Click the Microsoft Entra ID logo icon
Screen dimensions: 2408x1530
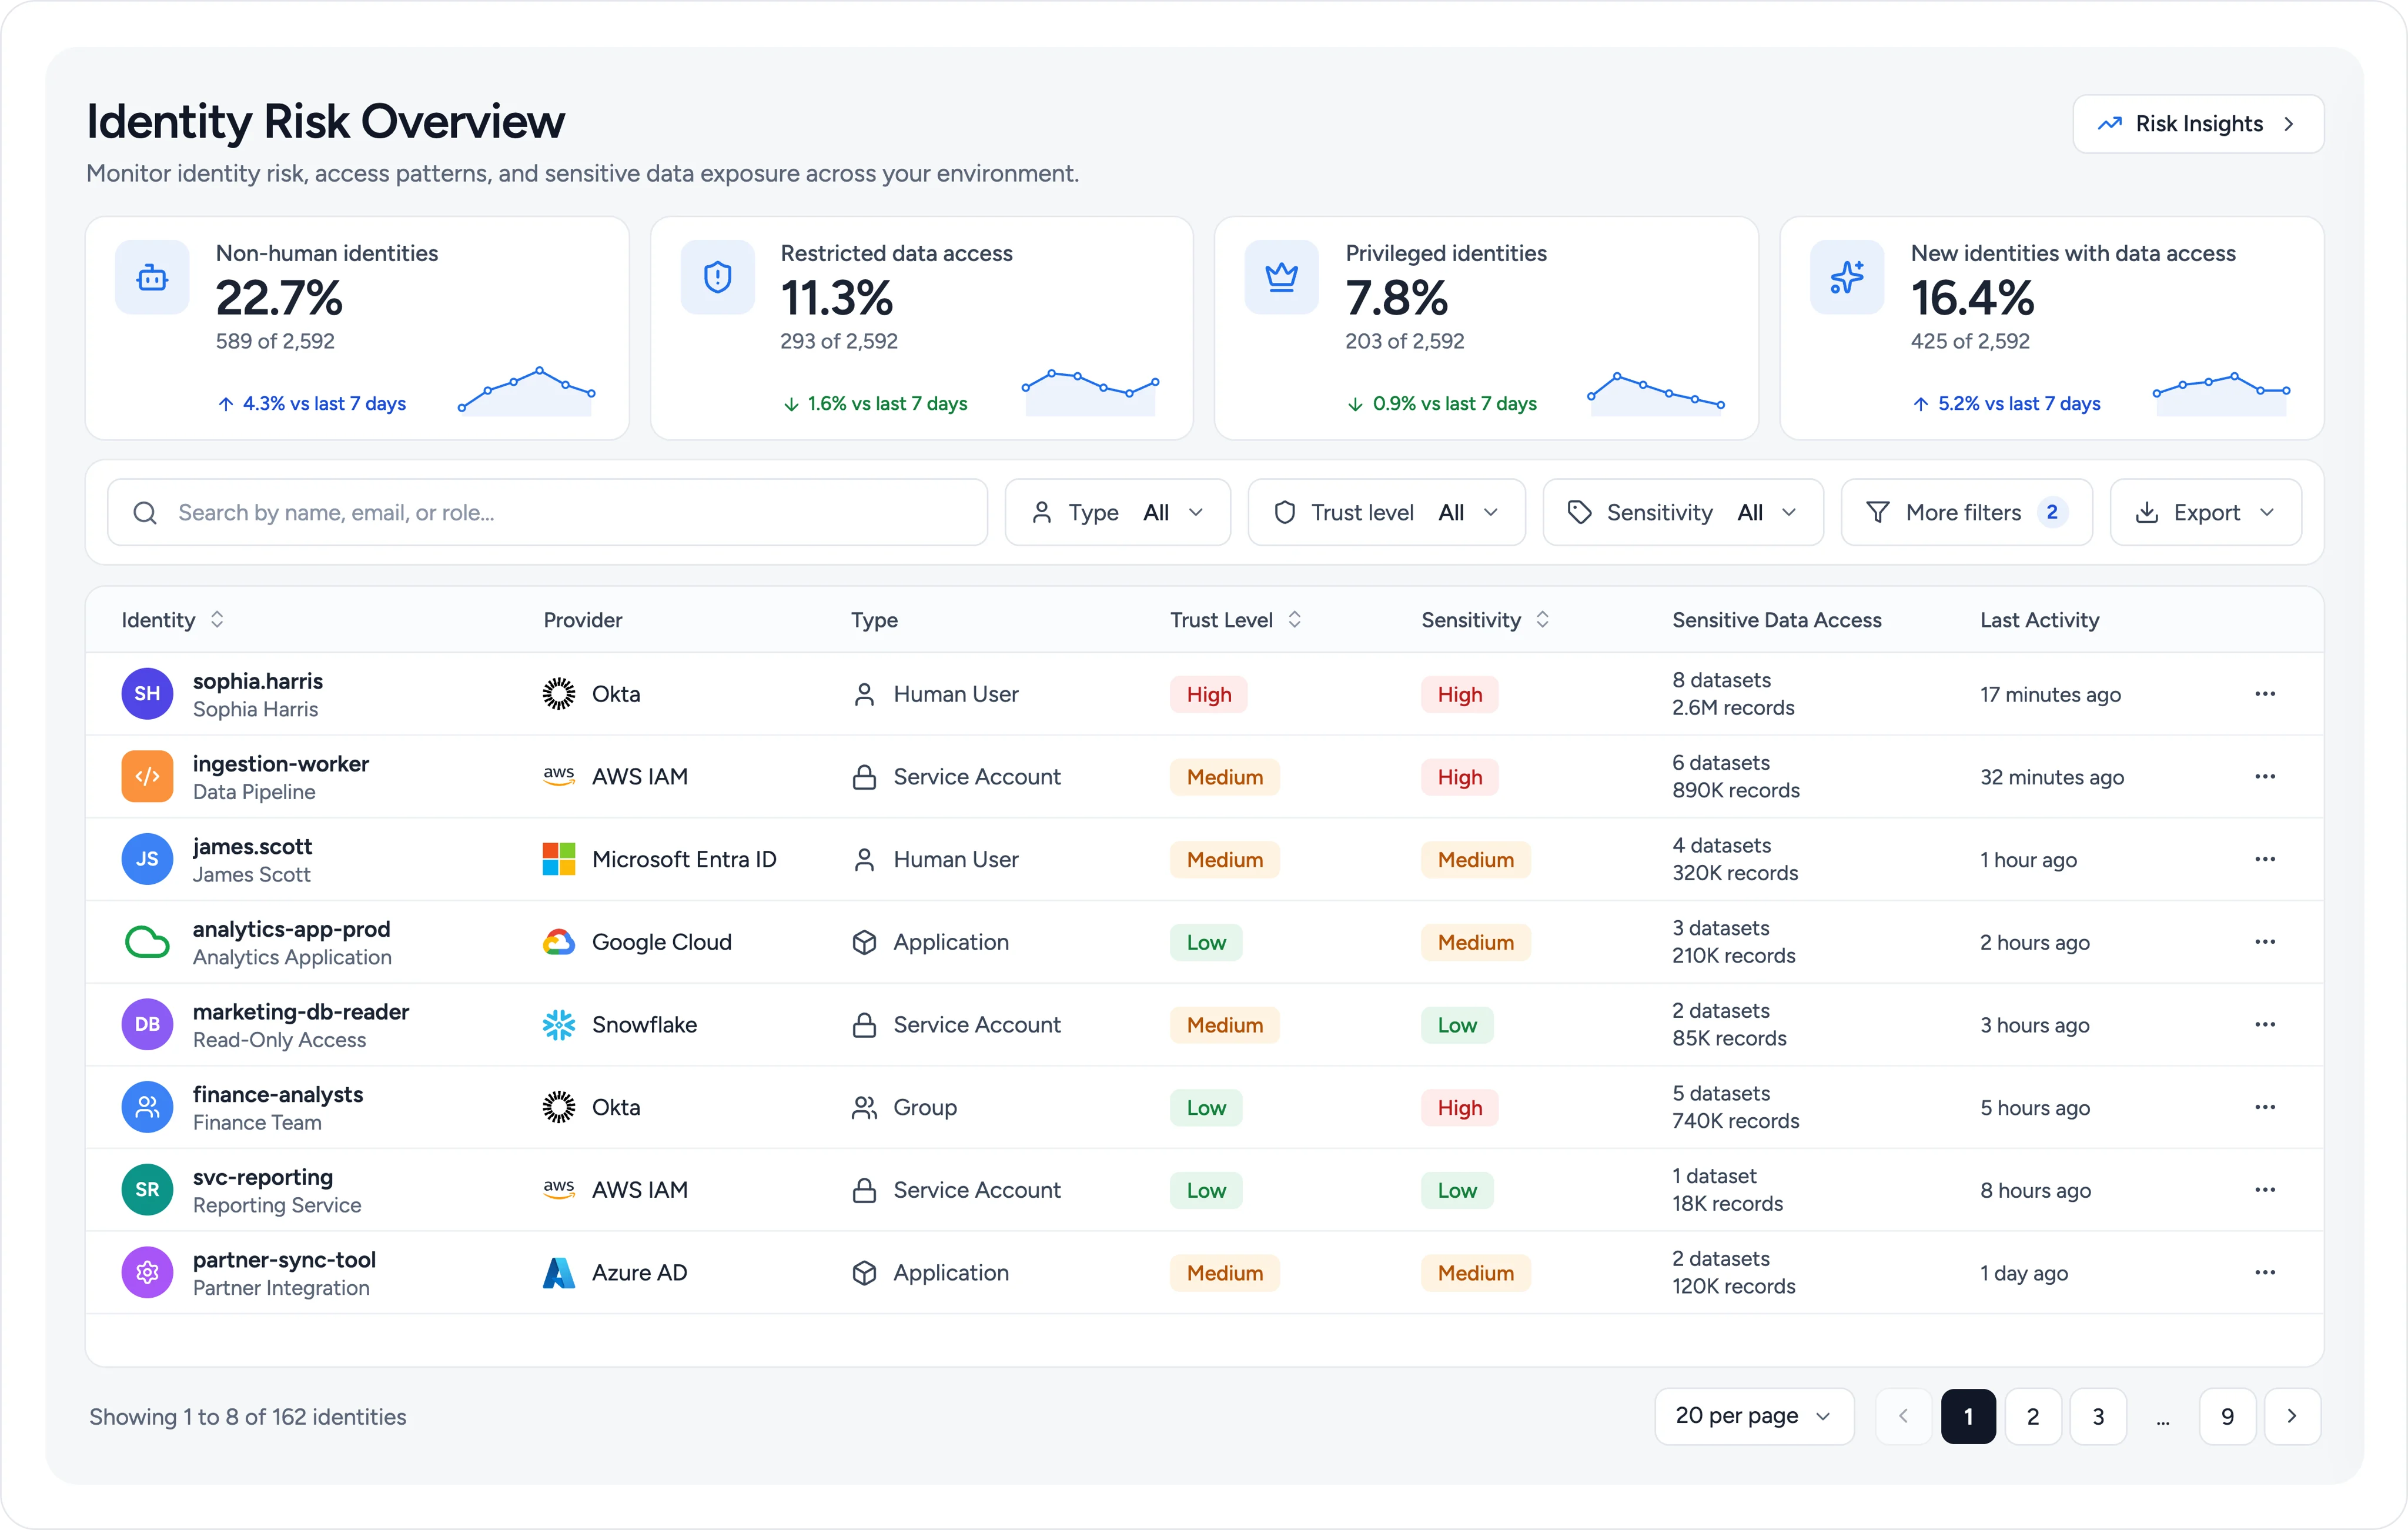[558, 859]
